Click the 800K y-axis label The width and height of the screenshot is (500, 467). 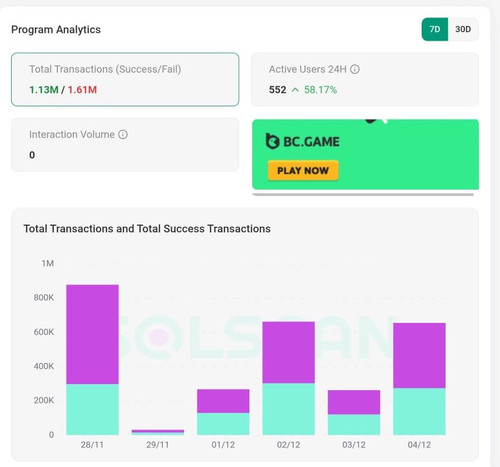click(44, 297)
